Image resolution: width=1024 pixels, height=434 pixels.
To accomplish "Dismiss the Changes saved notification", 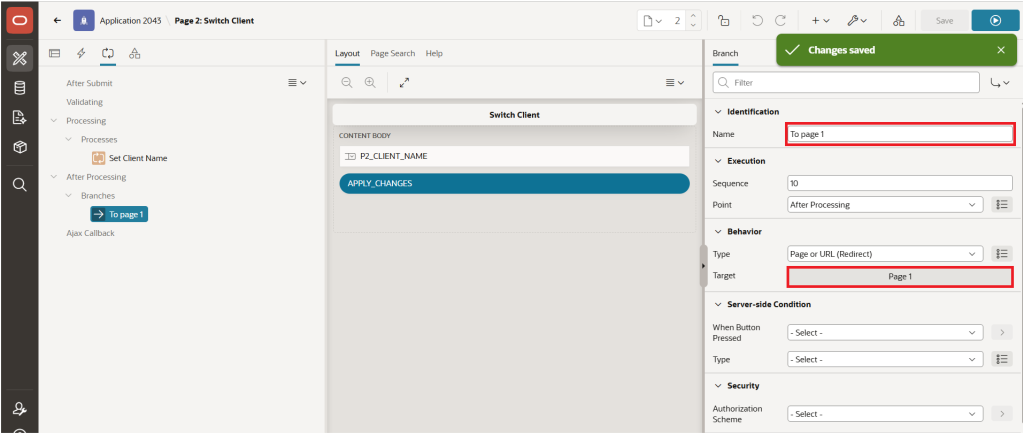I will click(x=1001, y=50).
